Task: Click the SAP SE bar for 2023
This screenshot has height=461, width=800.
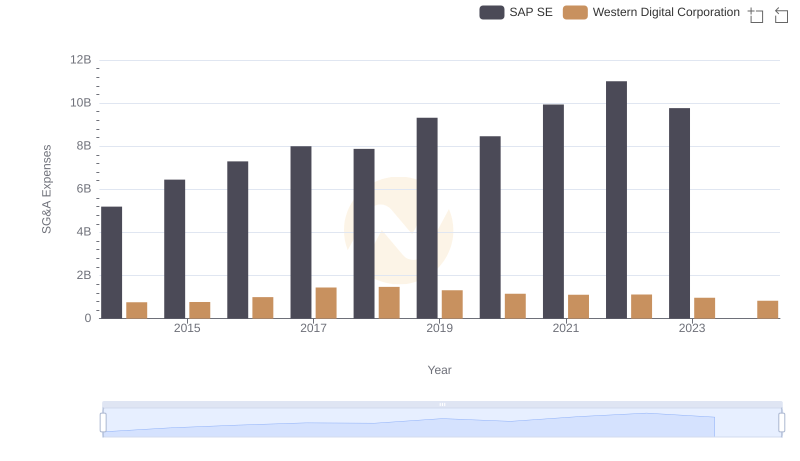Action: pyautogui.click(x=680, y=213)
